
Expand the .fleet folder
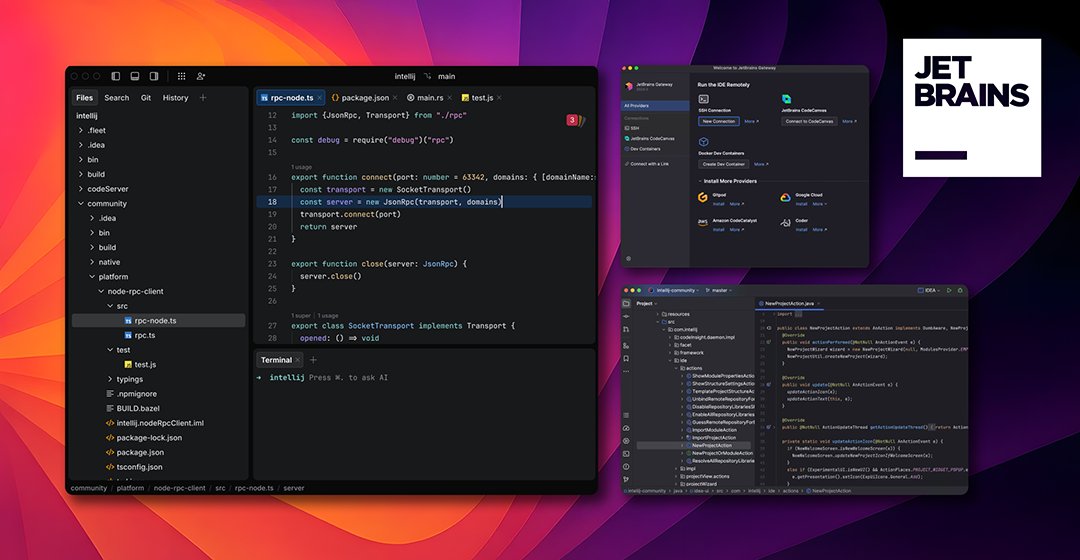click(81, 130)
